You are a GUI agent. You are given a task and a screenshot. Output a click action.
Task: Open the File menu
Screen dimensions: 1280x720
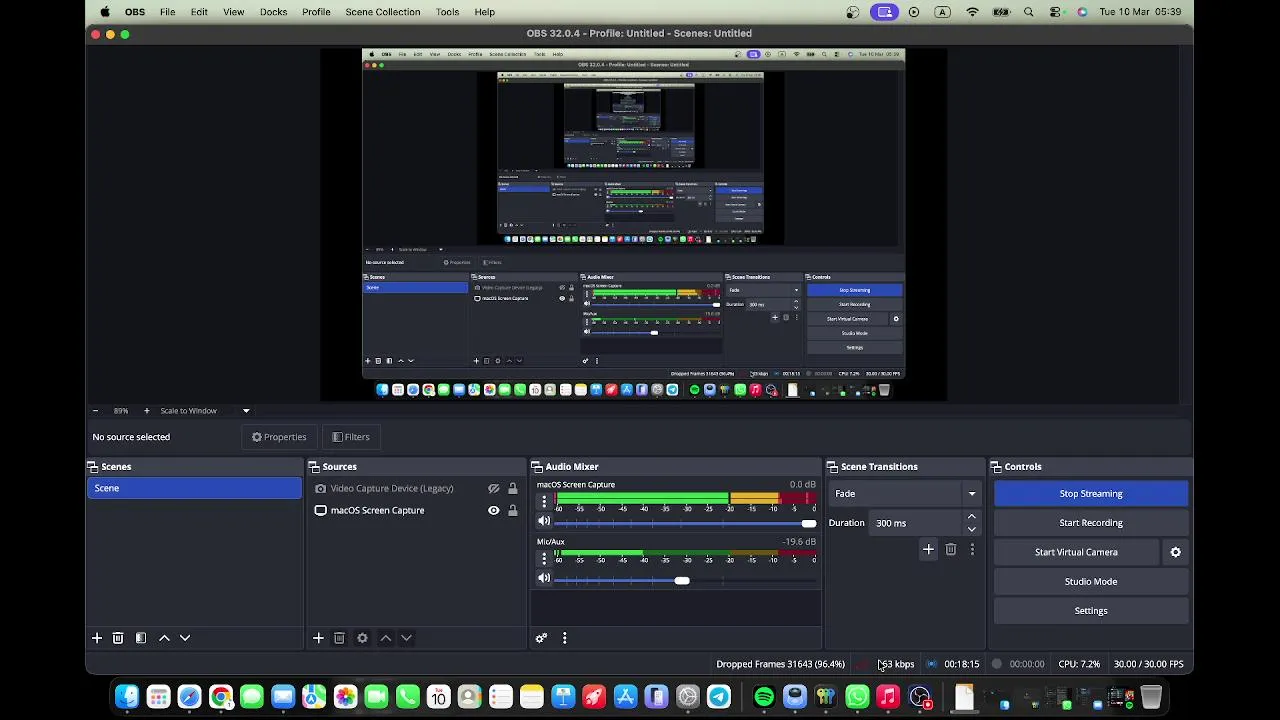pyautogui.click(x=168, y=12)
